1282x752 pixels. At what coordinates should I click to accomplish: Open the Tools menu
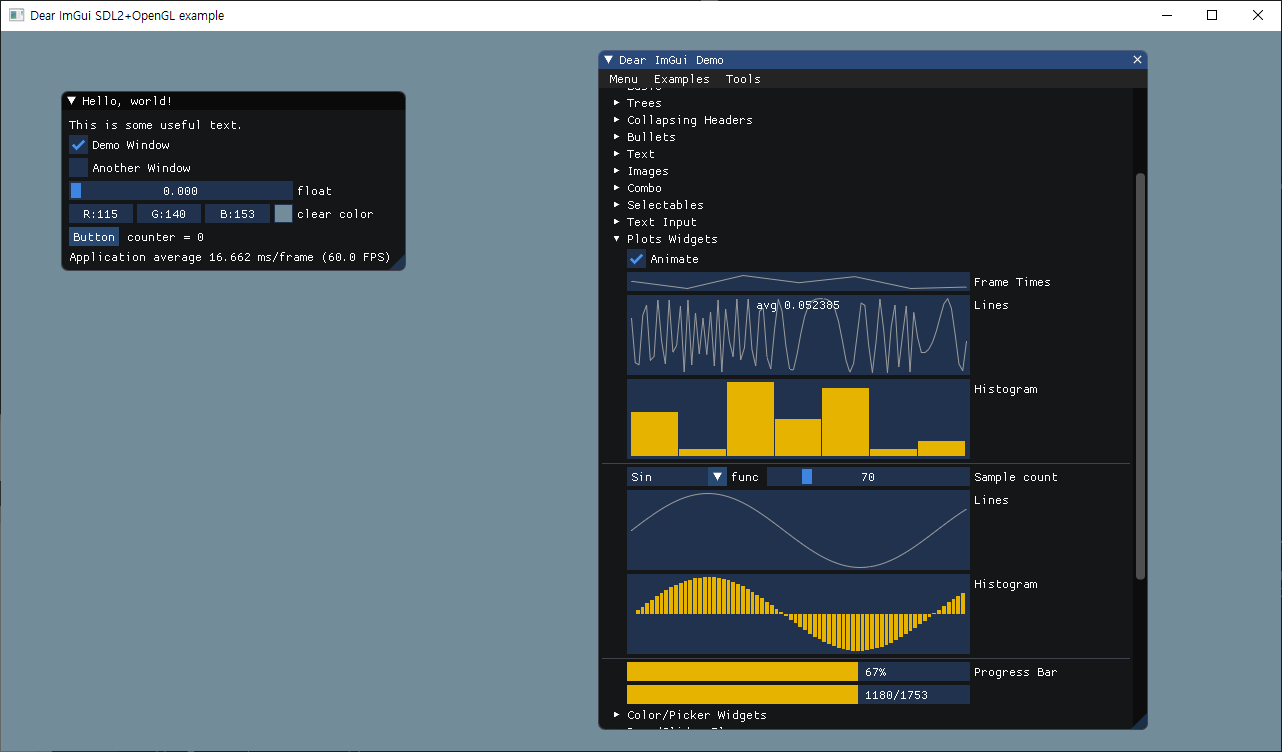pyautogui.click(x=743, y=79)
